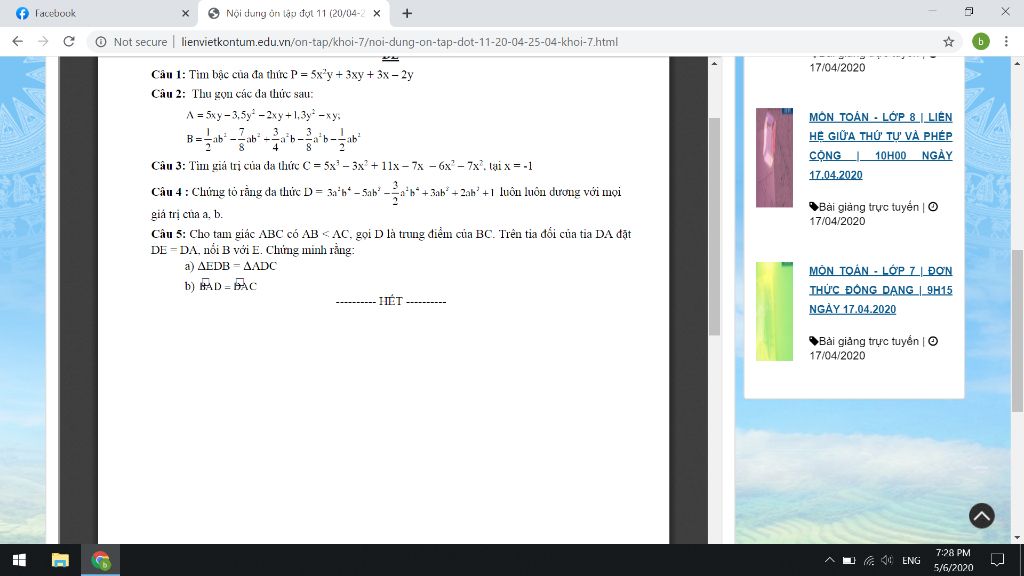Image resolution: width=1024 pixels, height=576 pixels.
Task: Open network Wi-Fi settings icon
Action: pyautogui.click(x=869, y=560)
